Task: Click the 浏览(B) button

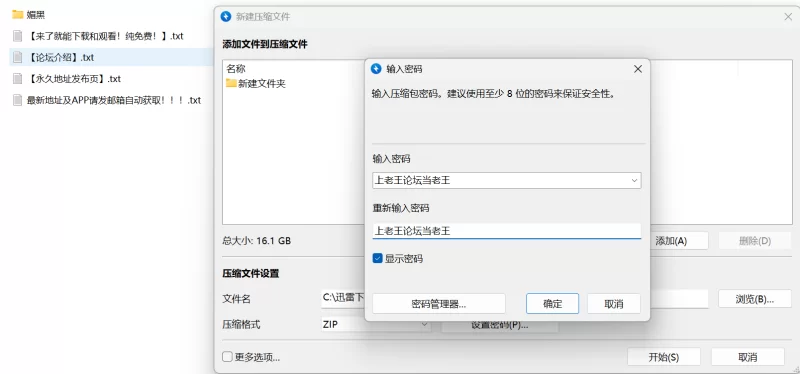Action: (x=755, y=299)
